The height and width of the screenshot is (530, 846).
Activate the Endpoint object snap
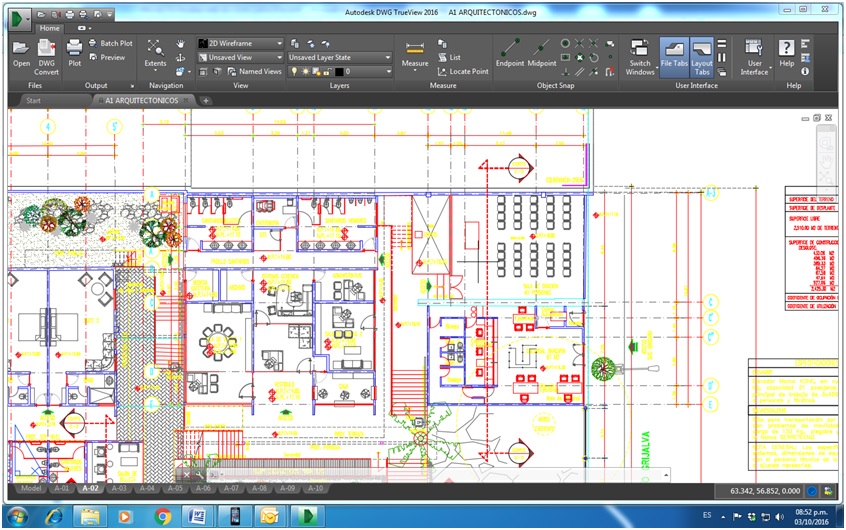pos(510,49)
